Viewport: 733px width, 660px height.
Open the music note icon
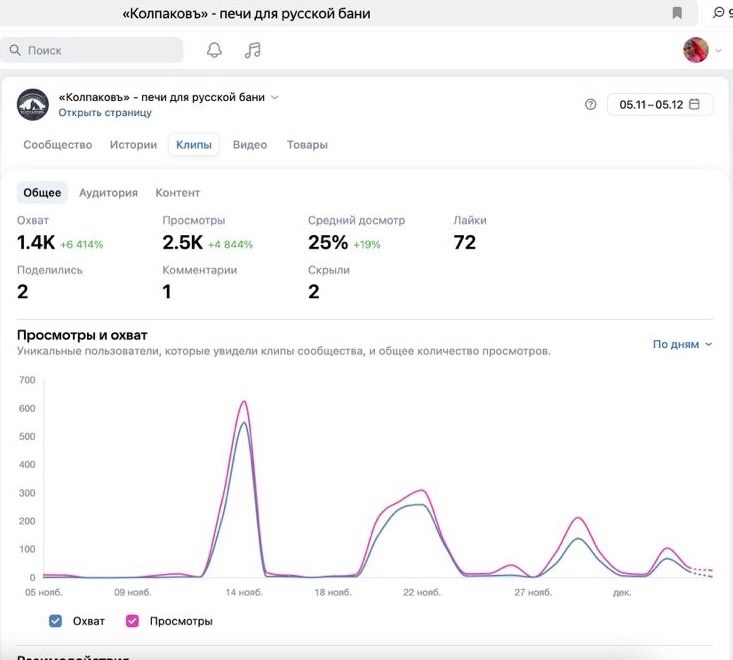252,50
